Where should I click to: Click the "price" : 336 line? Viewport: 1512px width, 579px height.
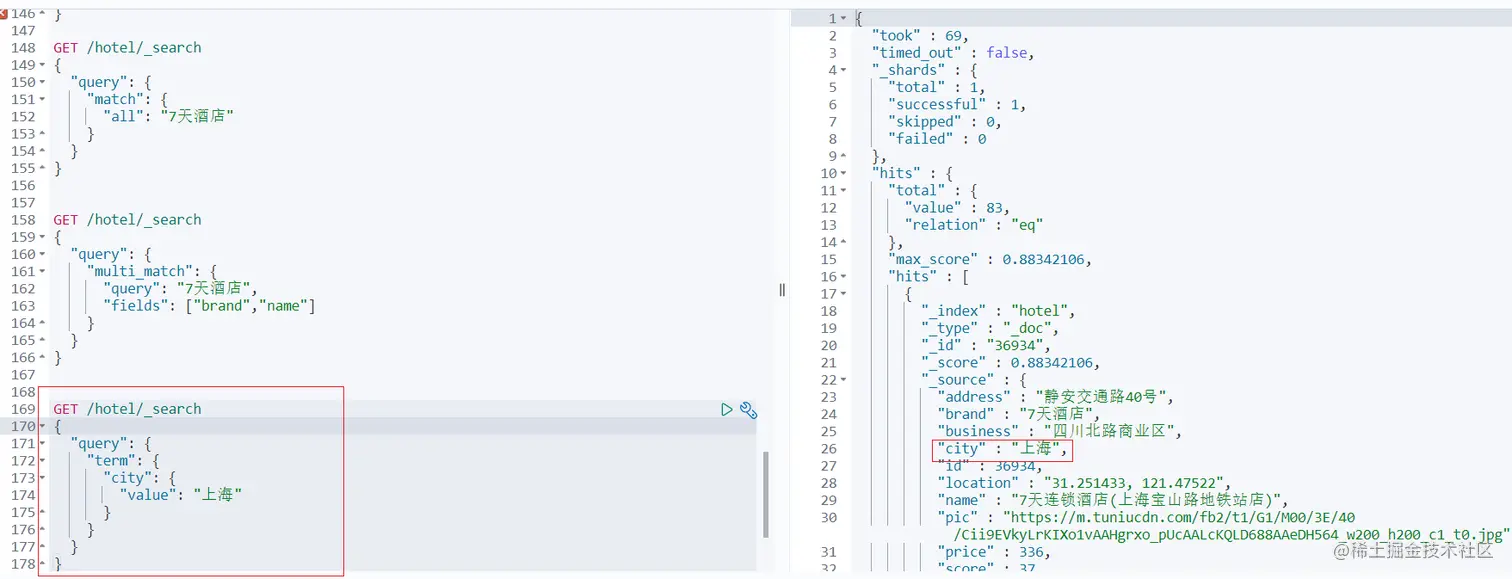pyautogui.click(x=994, y=552)
